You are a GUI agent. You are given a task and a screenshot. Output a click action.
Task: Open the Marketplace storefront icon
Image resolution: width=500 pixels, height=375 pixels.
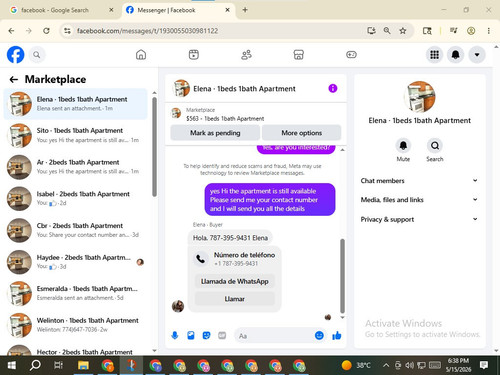tap(298, 55)
